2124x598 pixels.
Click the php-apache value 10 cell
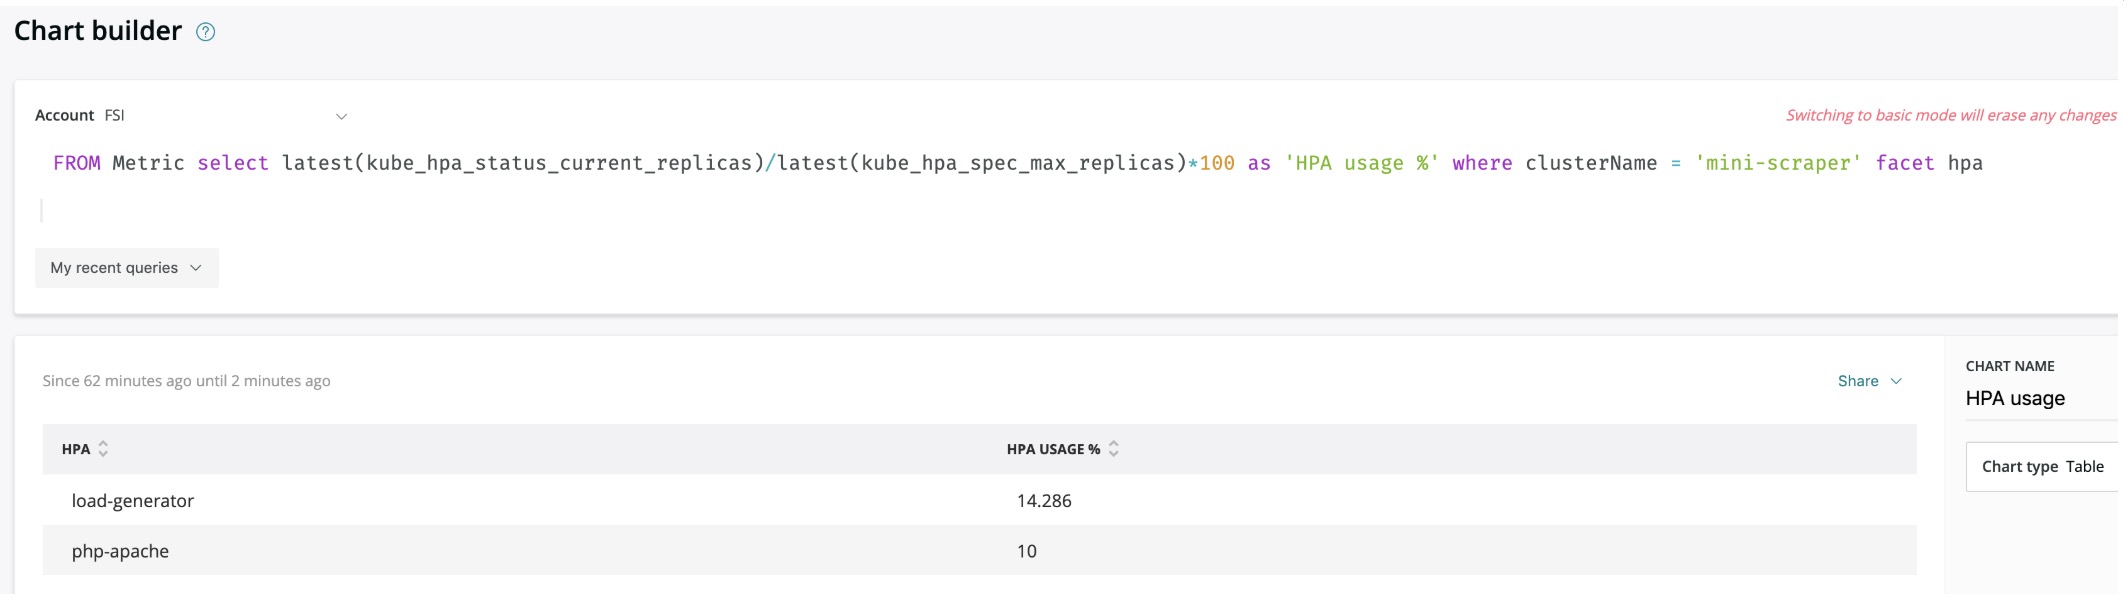(x=1027, y=551)
